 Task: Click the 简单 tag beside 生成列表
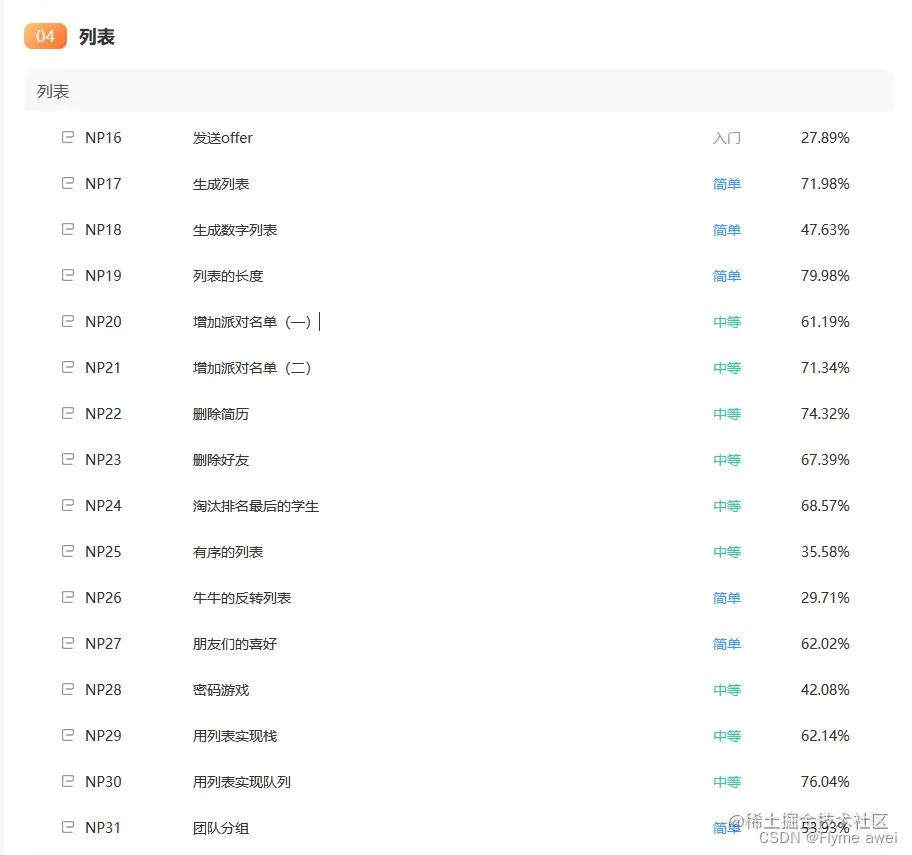point(727,183)
